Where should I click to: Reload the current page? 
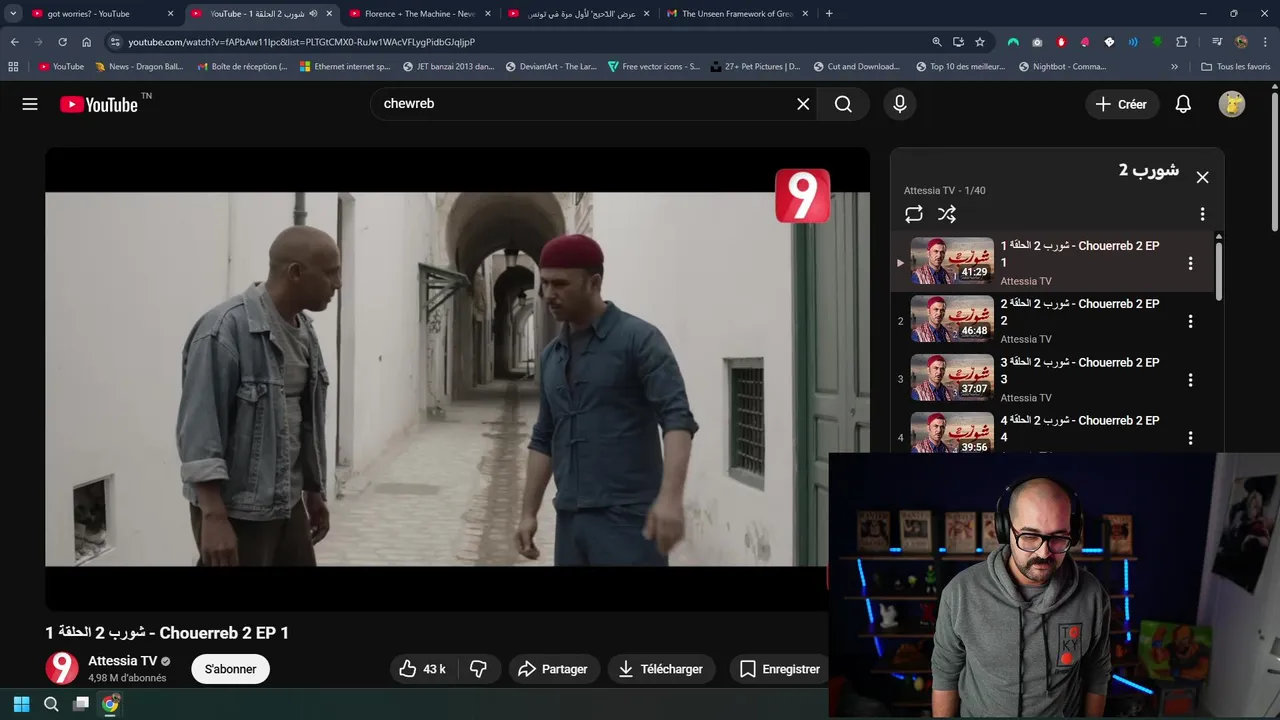pos(62,42)
